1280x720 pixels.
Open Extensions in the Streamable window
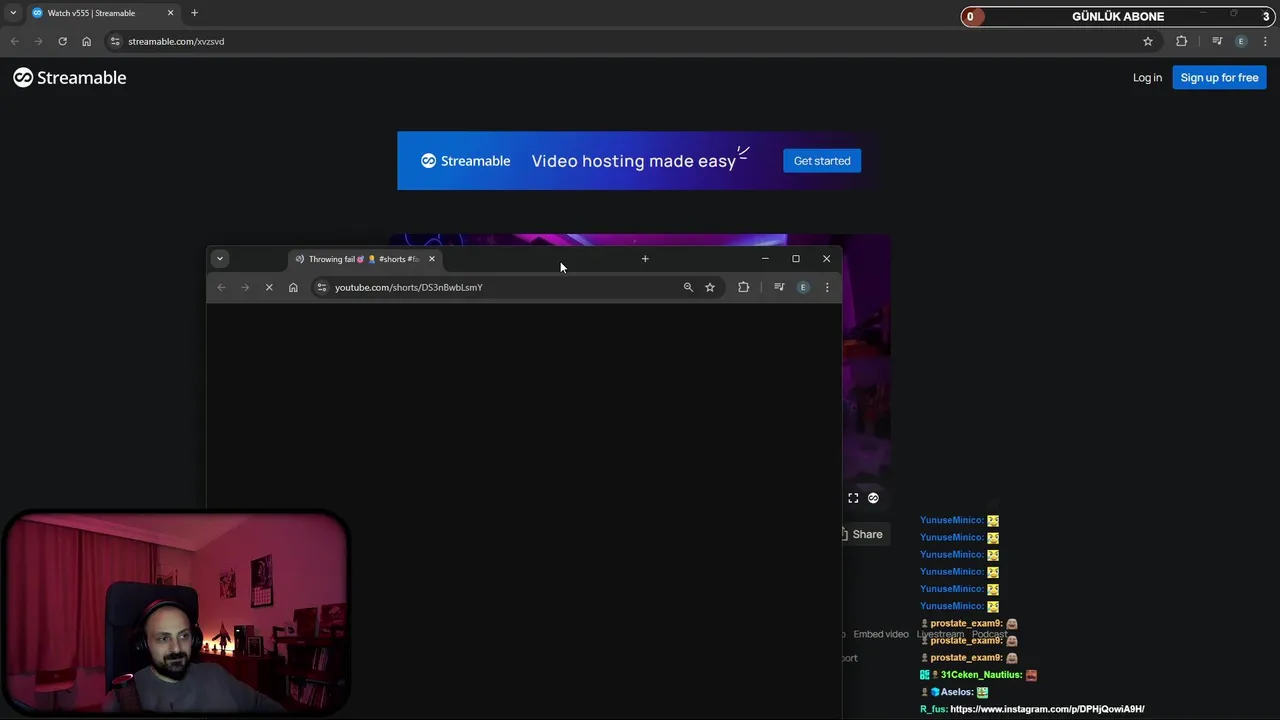(x=1181, y=41)
